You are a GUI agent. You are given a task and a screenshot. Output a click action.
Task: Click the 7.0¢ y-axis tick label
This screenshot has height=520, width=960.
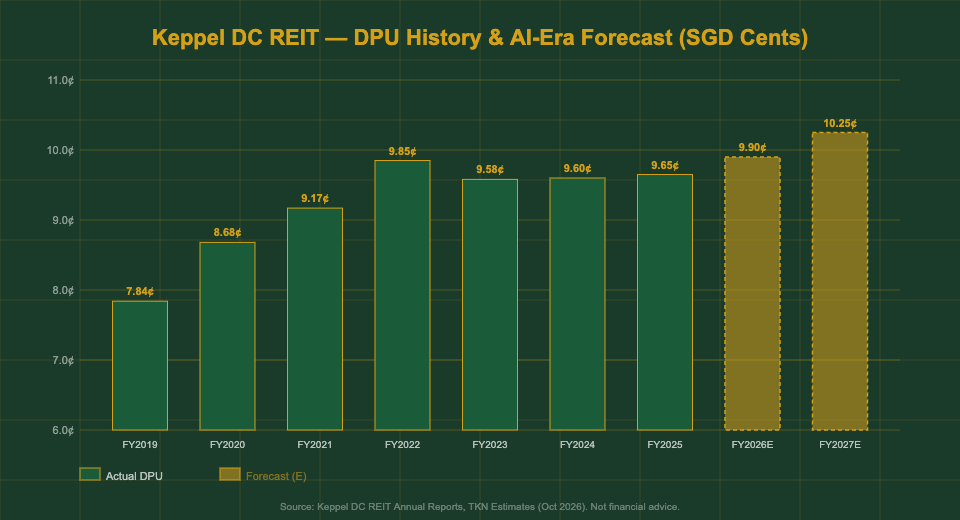(x=63, y=360)
